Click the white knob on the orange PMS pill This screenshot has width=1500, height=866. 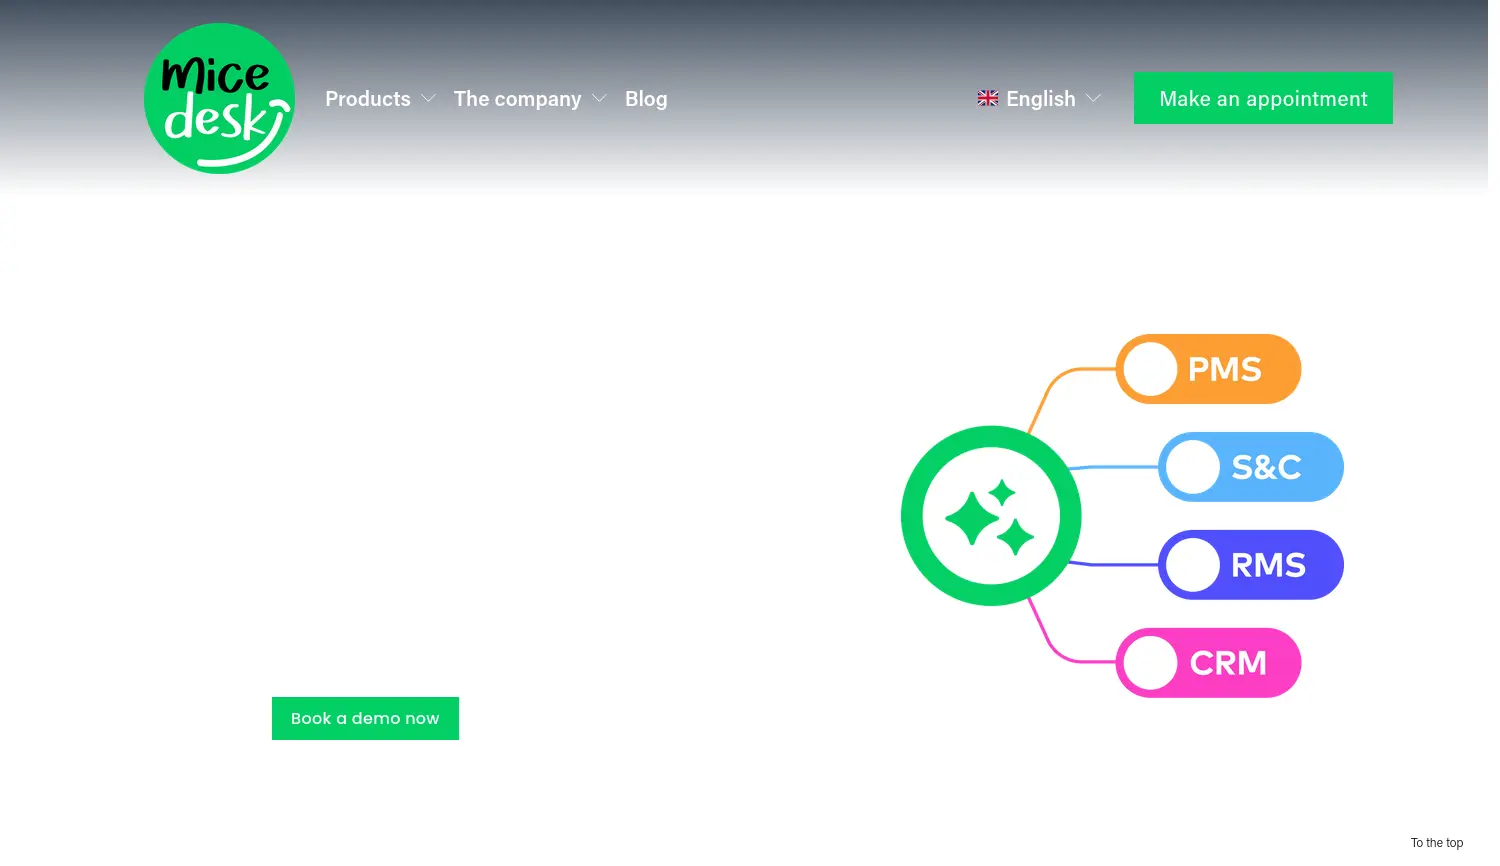pyautogui.click(x=1150, y=369)
